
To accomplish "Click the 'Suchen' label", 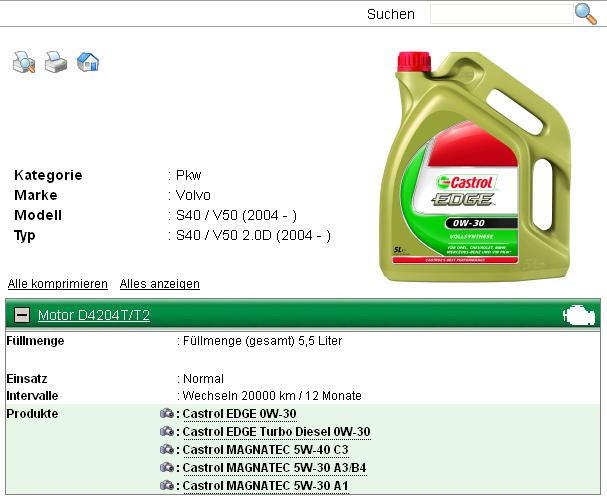I will tap(391, 14).
